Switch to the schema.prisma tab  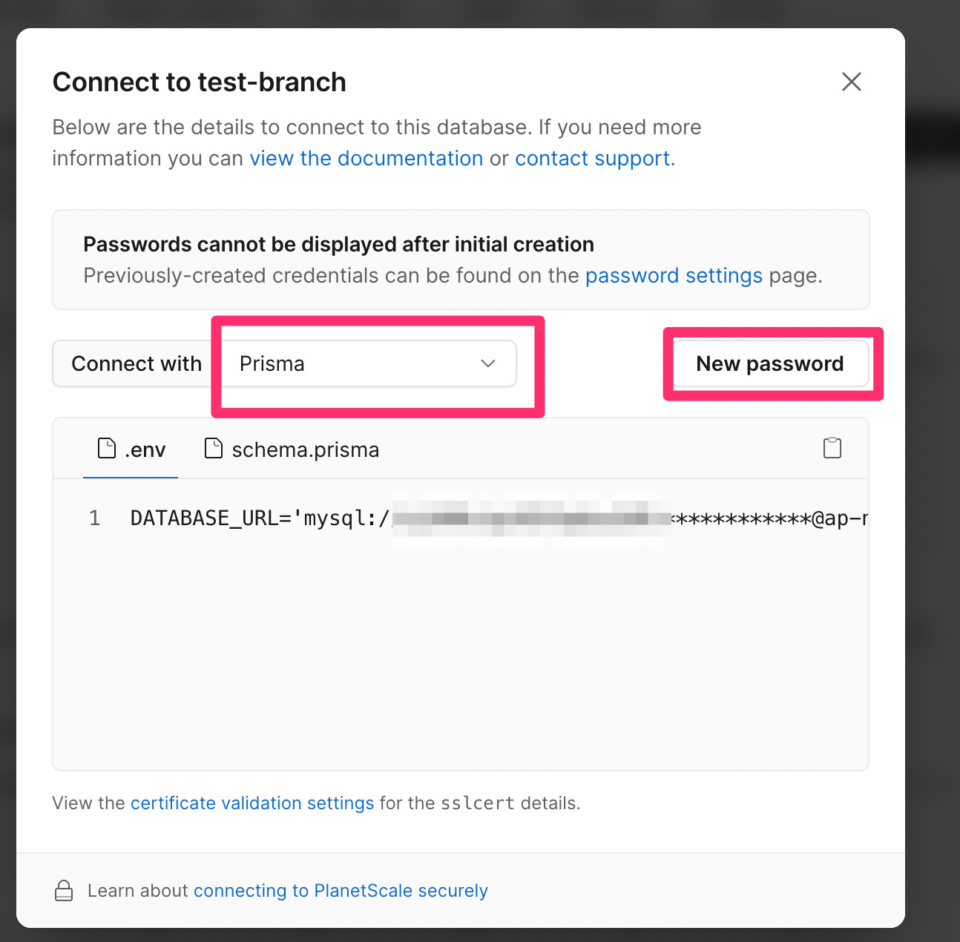pos(304,450)
